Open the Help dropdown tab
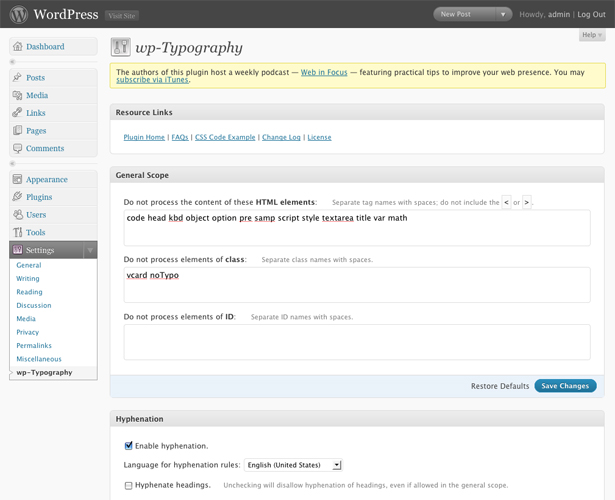The image size is (615, 500). tap(592, 35)
